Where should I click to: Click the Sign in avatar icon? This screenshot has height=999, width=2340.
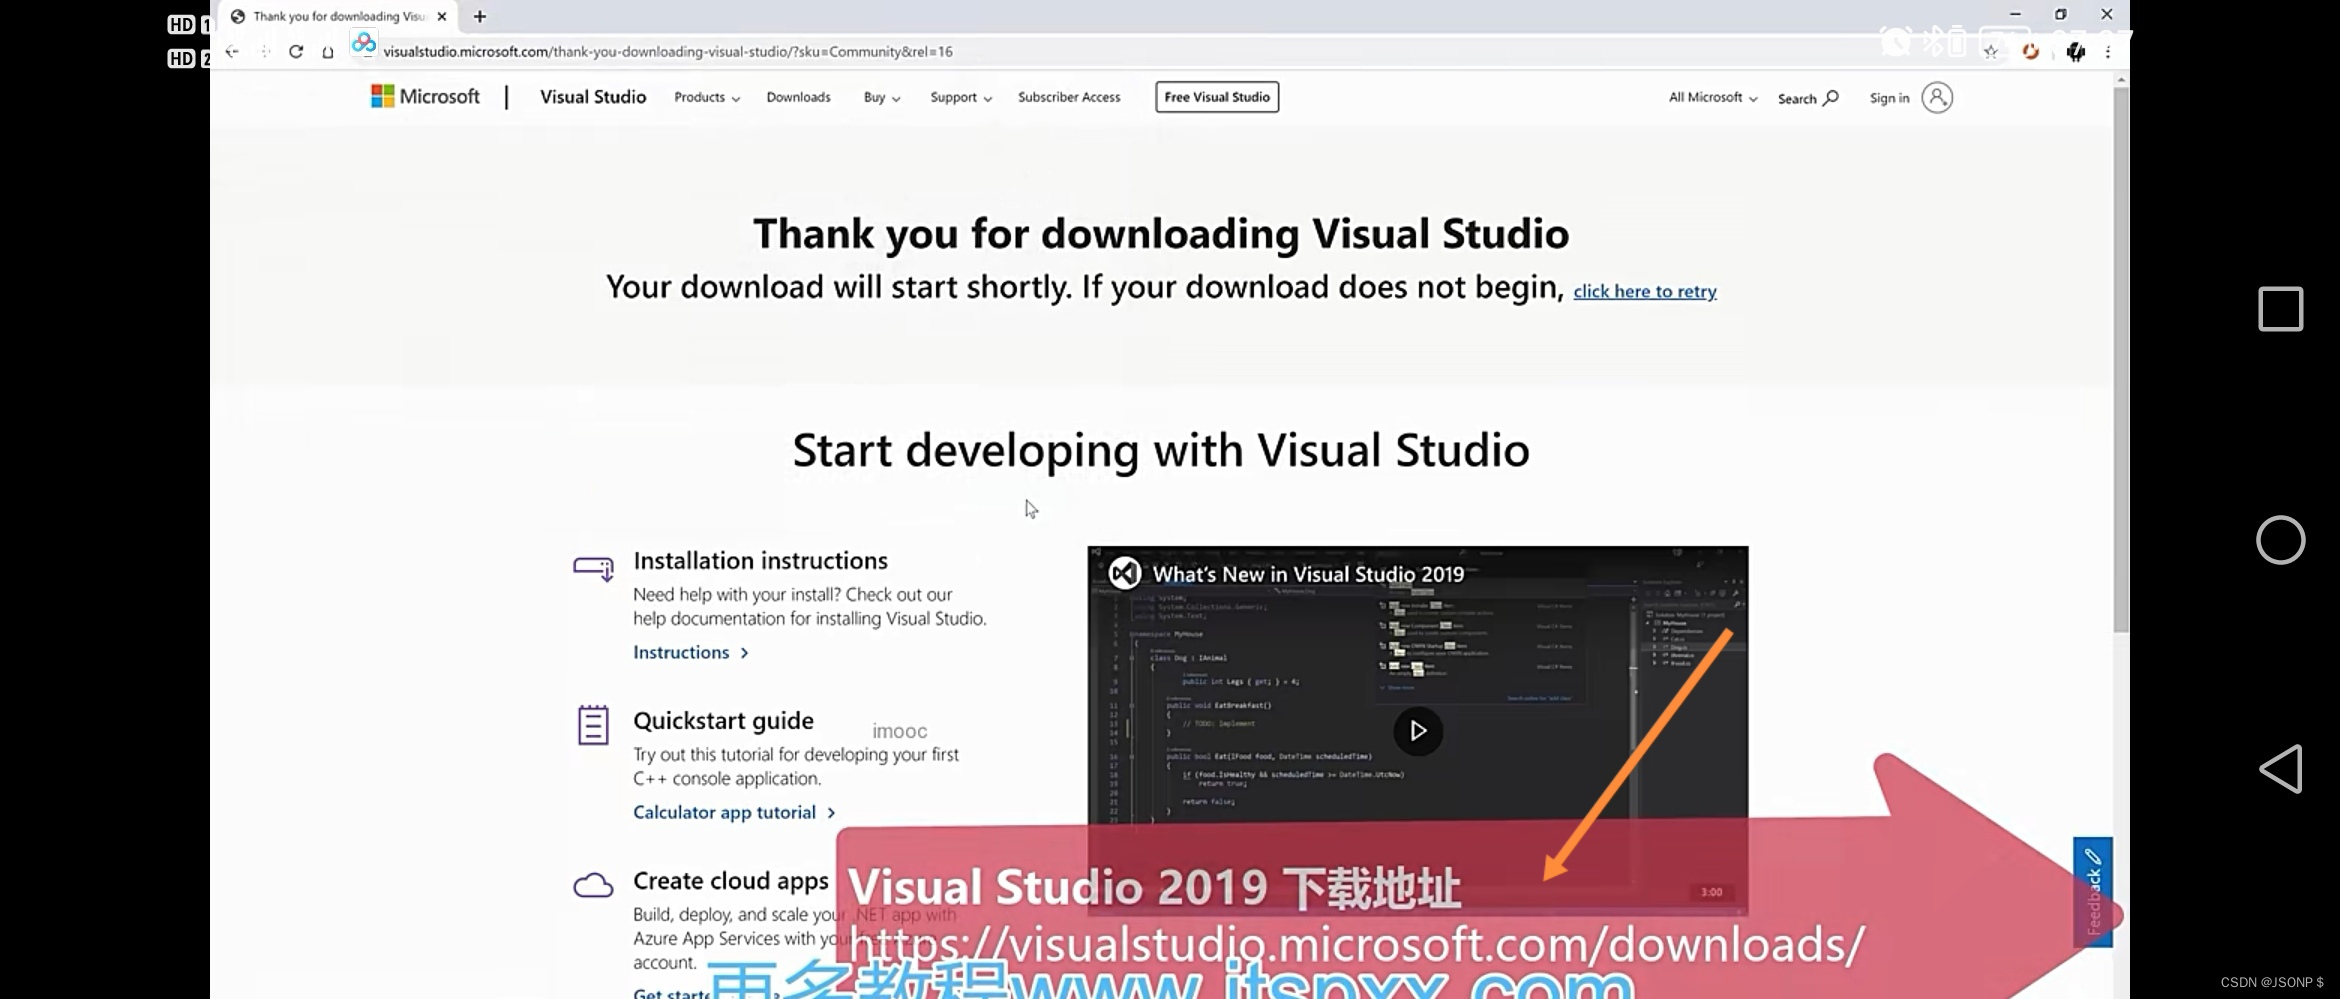point(1937,98)
